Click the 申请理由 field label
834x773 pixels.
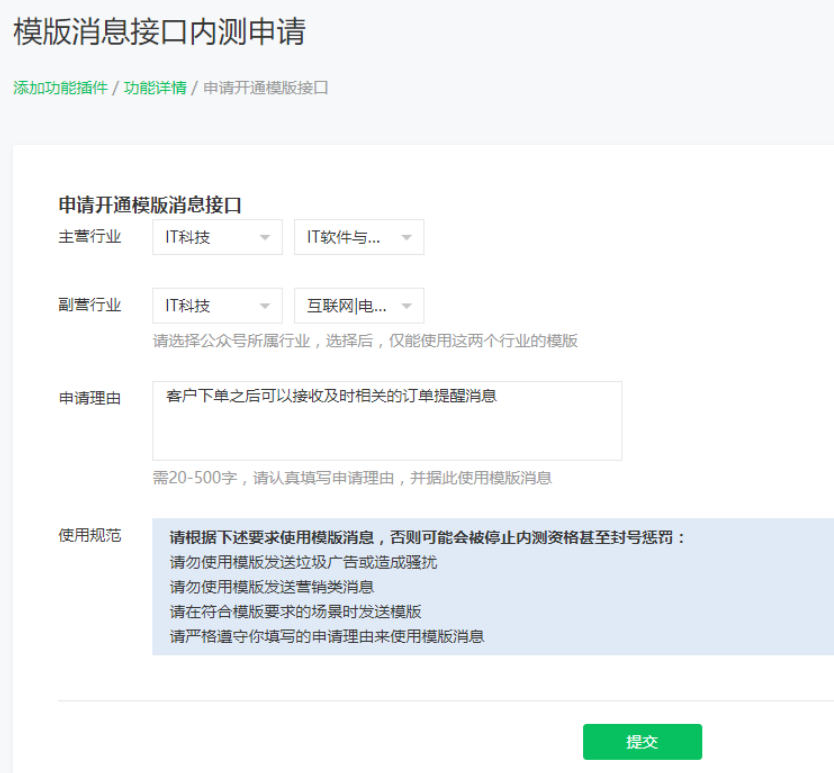(90, 398)
